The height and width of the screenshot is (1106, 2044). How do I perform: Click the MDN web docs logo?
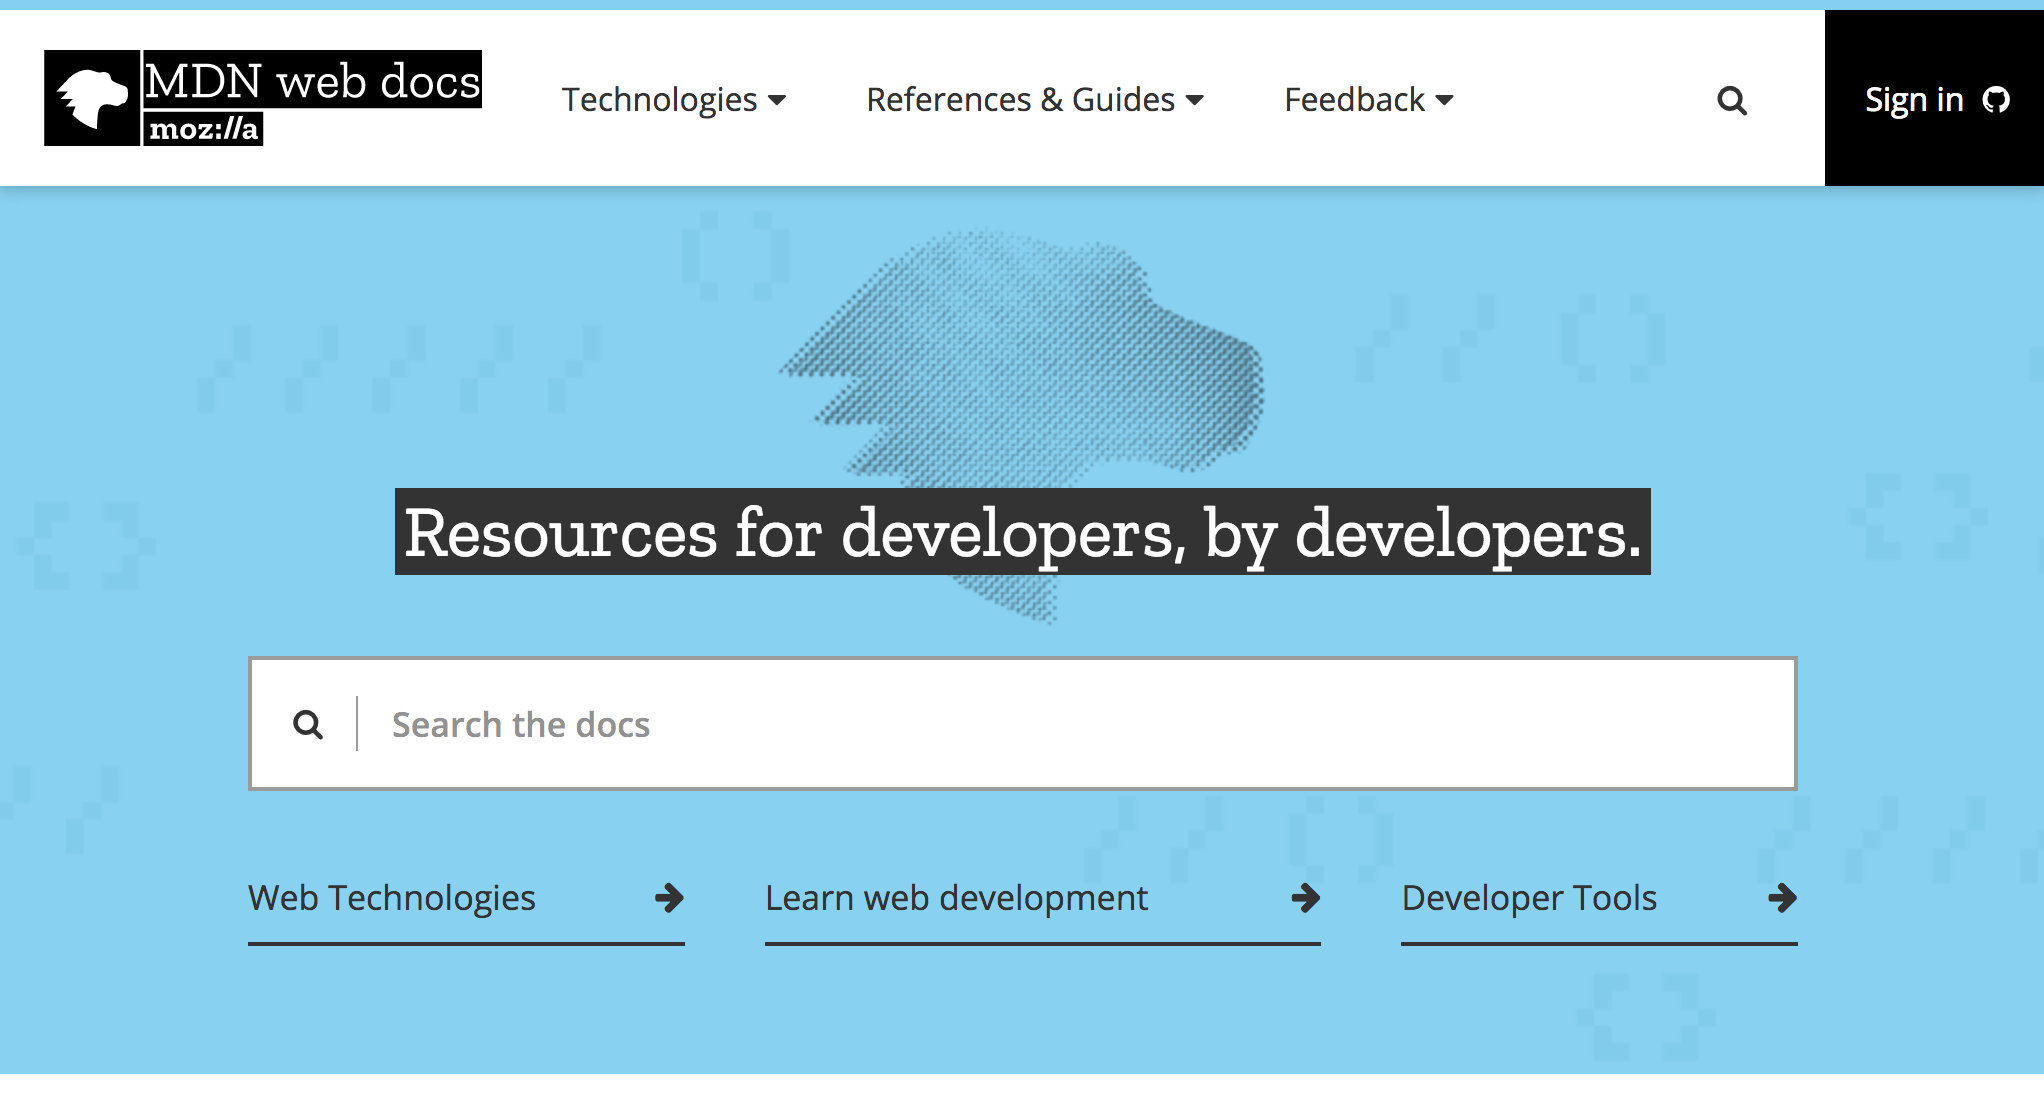coord(263,98)
